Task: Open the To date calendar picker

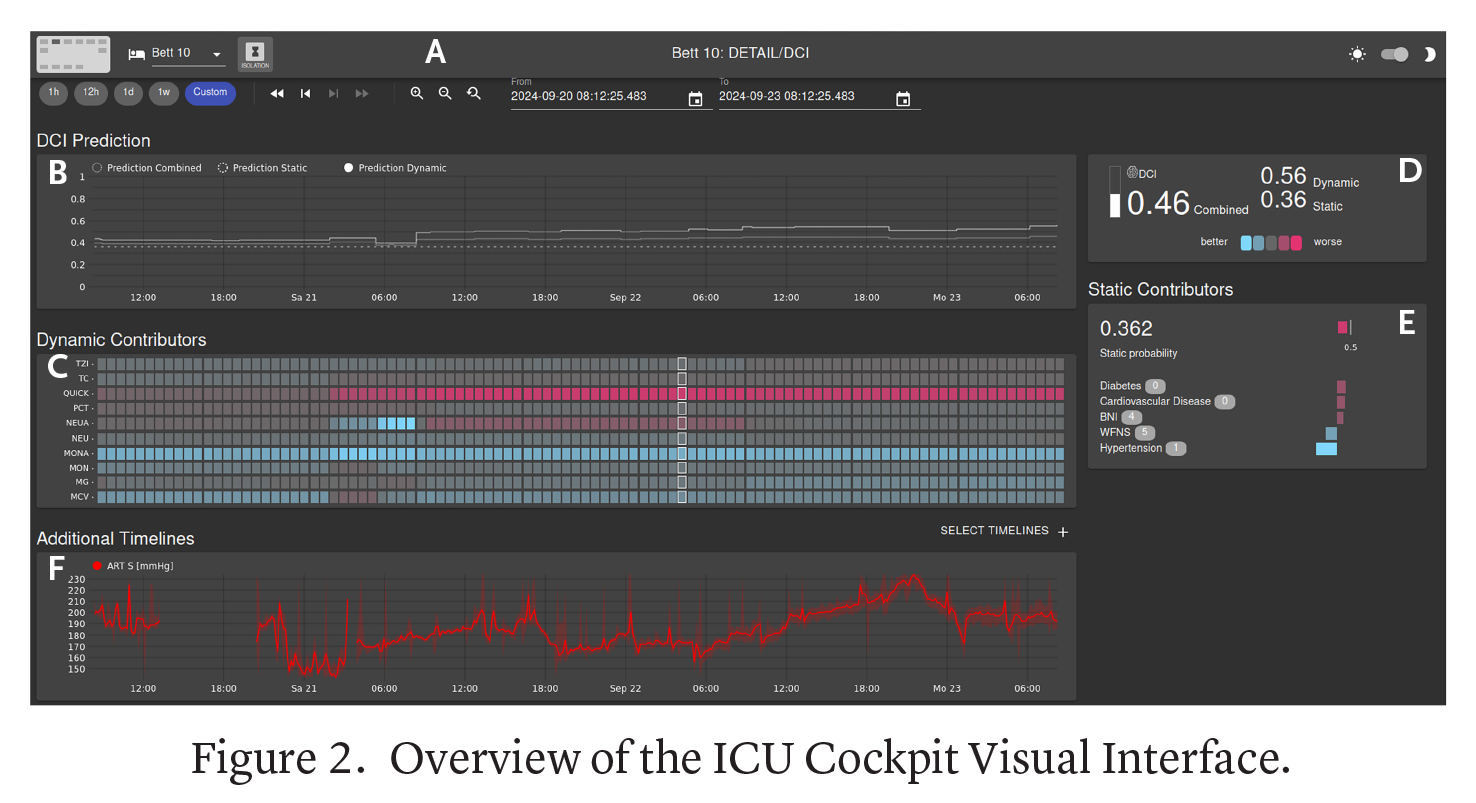Action: point(903,99)
